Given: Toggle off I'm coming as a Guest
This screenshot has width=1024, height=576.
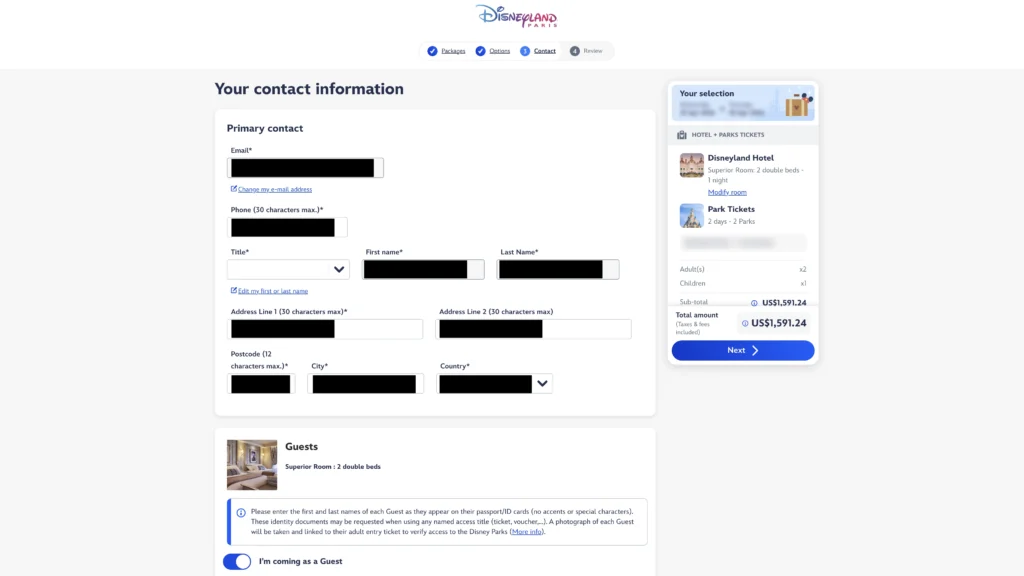Looking at the screenshot, I should [x=237, y=561].
